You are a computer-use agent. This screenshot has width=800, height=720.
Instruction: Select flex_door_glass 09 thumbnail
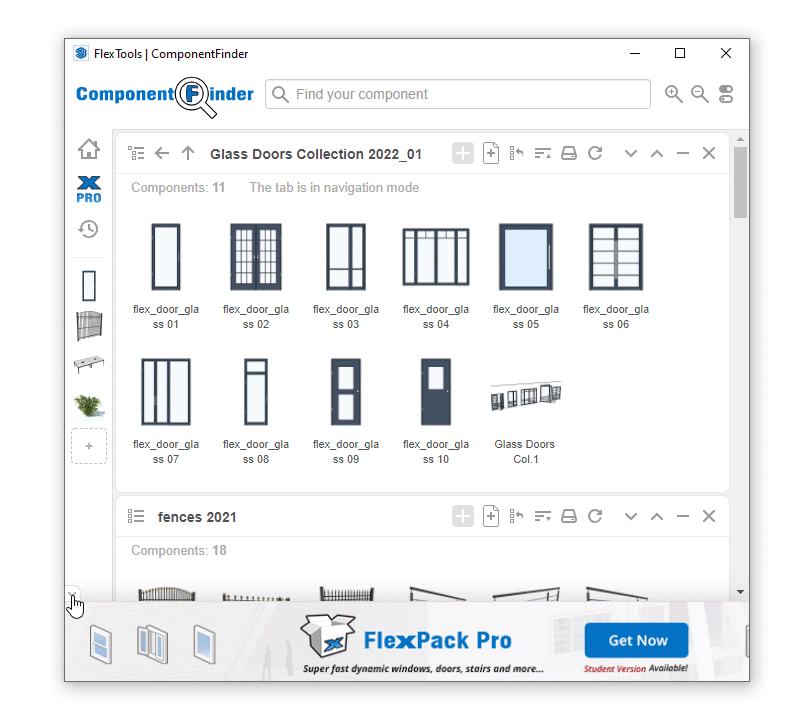(346, 392)
